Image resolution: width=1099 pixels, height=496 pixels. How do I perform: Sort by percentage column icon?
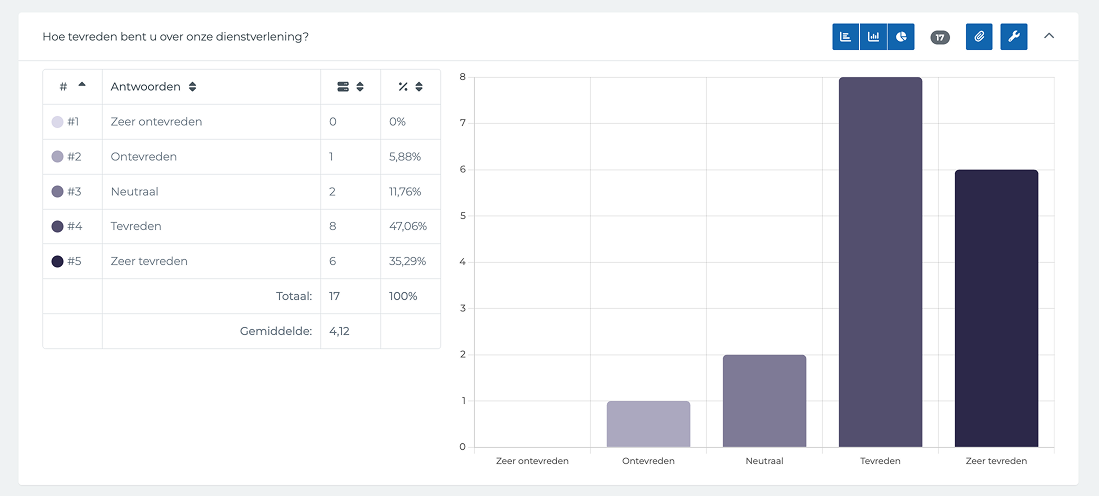tap(410, 87)
